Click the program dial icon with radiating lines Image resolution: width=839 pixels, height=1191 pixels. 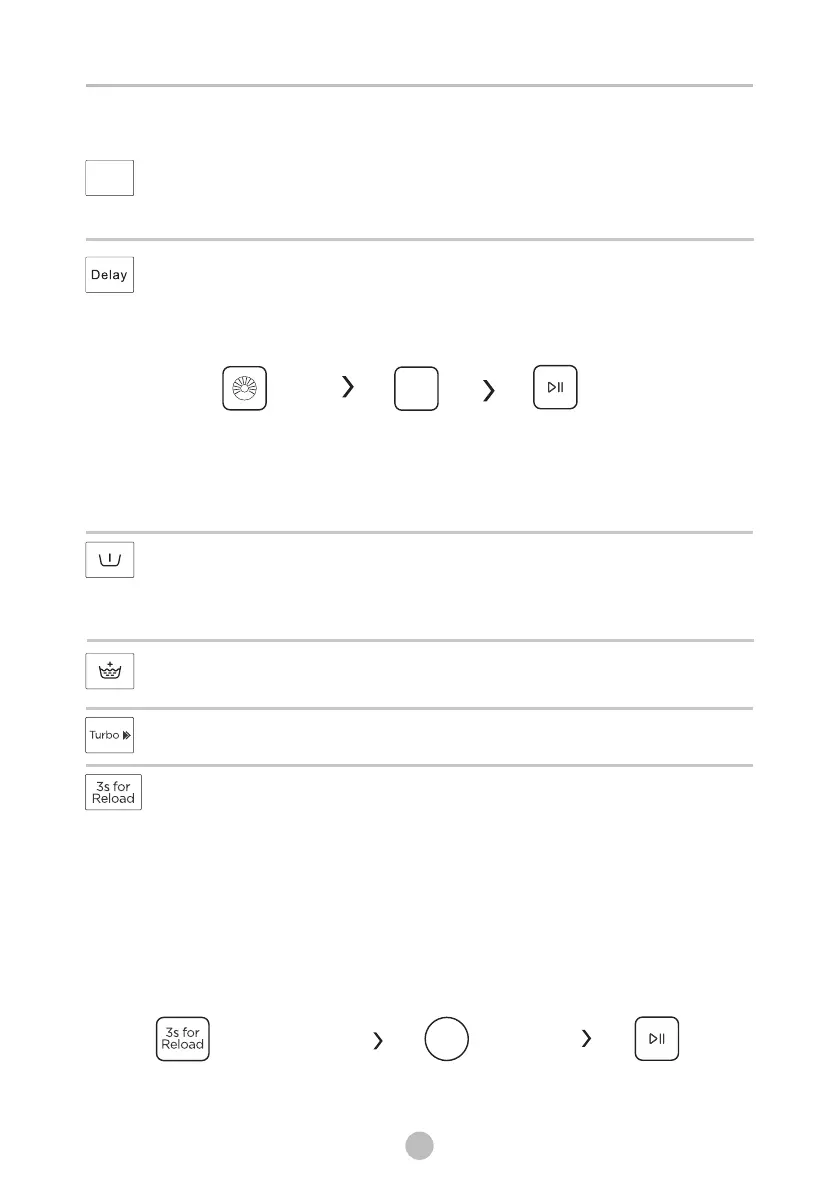244,388
